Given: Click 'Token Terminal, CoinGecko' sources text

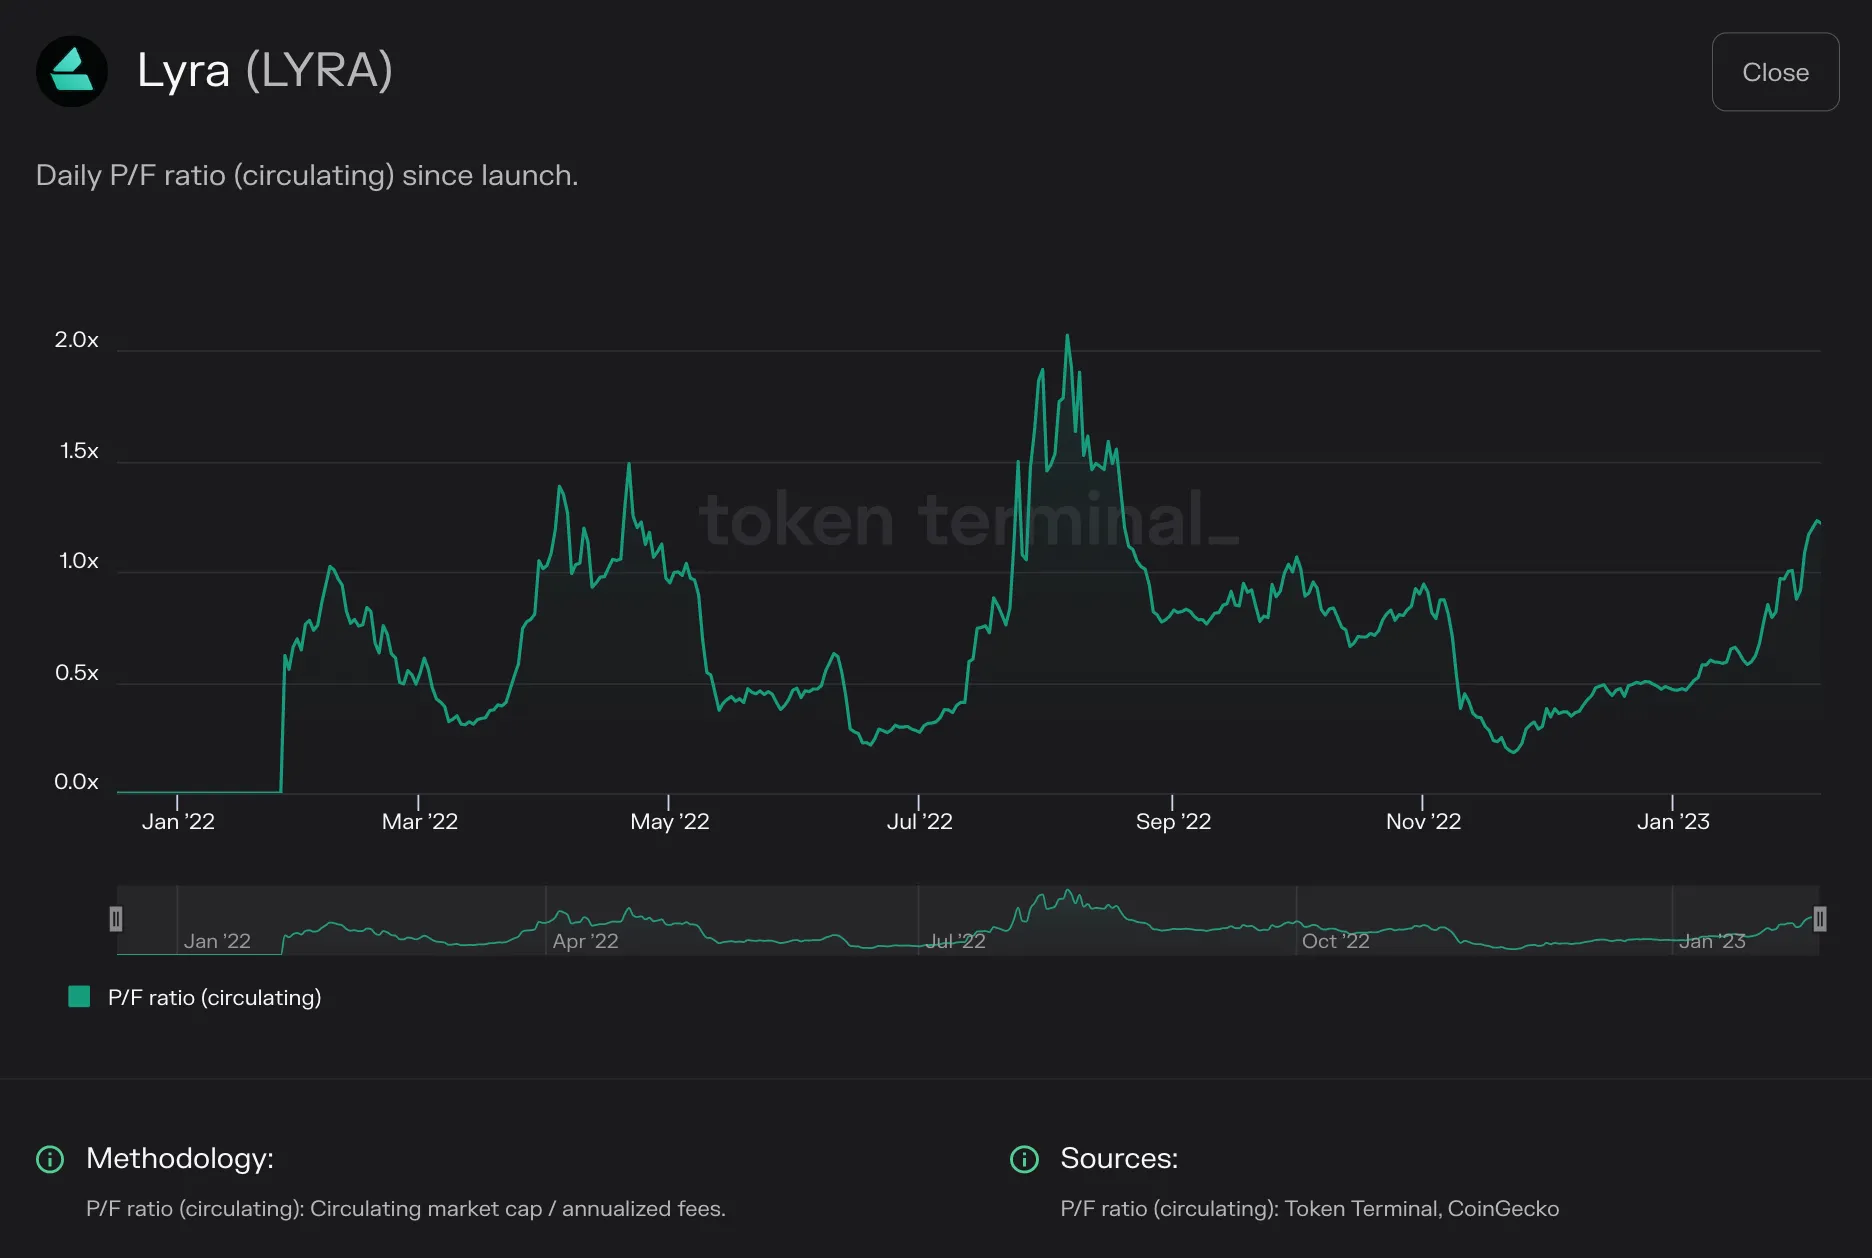Looking at the screenshot, I should click(1421, 1209).
